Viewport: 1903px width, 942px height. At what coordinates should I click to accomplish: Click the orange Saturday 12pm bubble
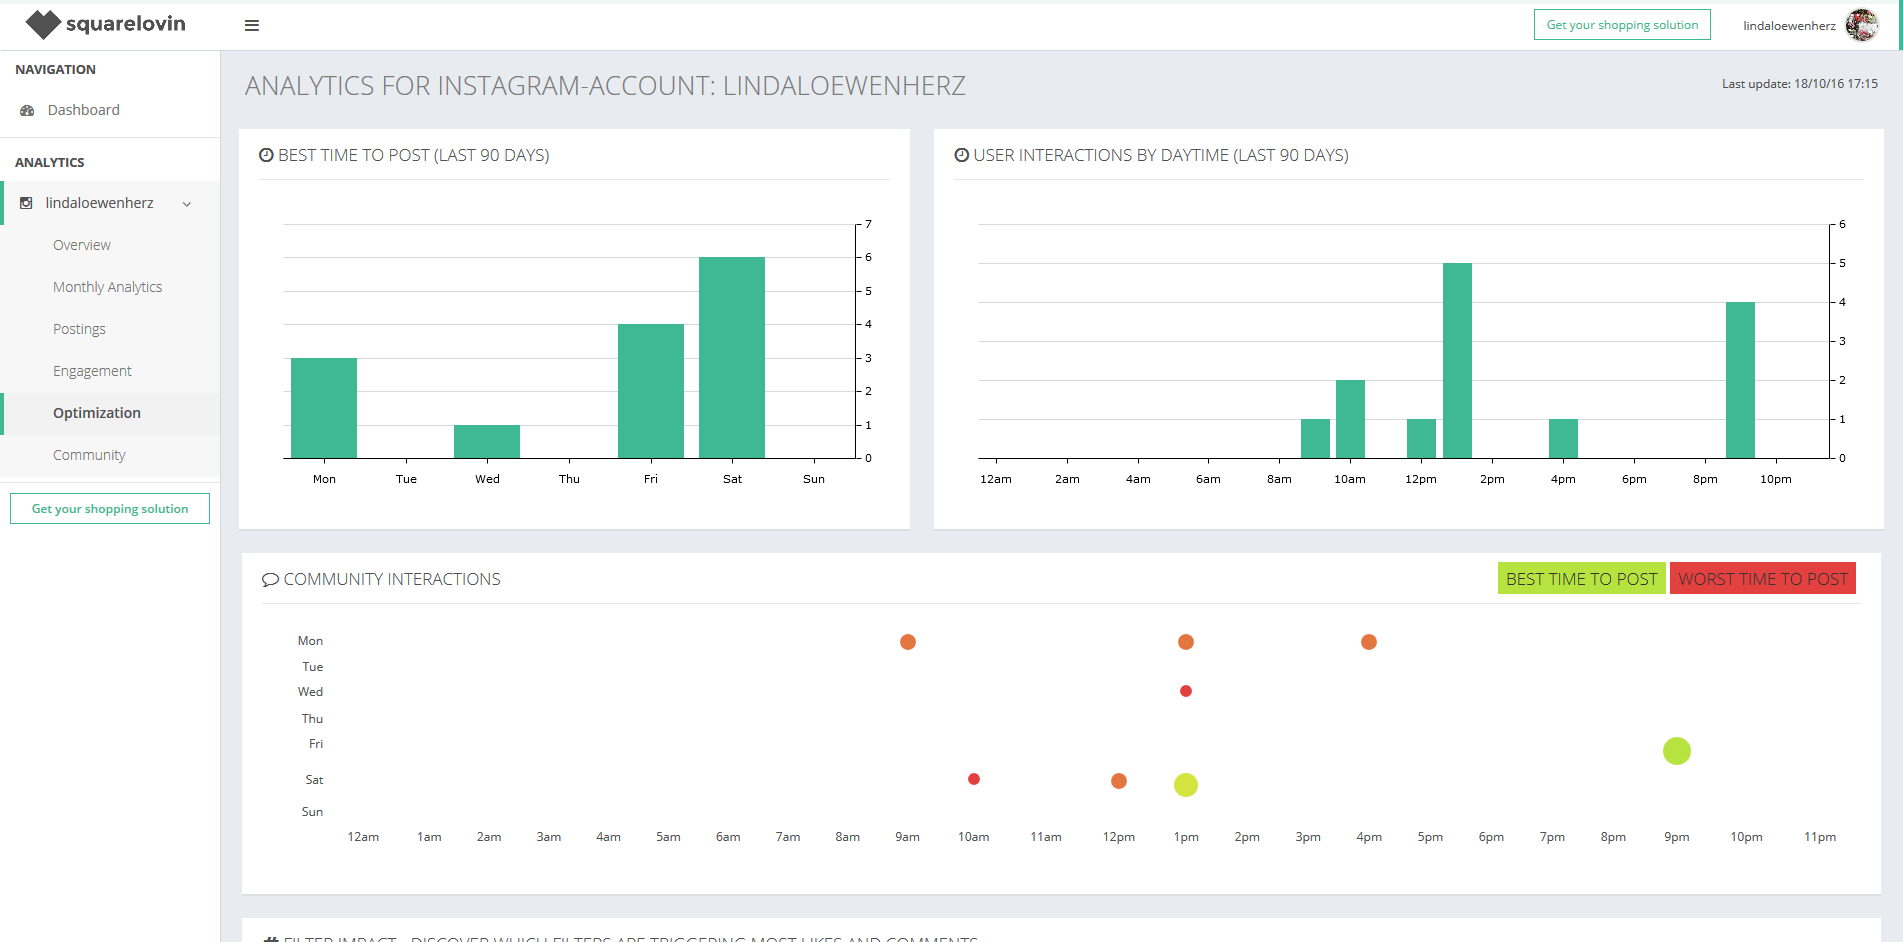[x=1119, y=781]
